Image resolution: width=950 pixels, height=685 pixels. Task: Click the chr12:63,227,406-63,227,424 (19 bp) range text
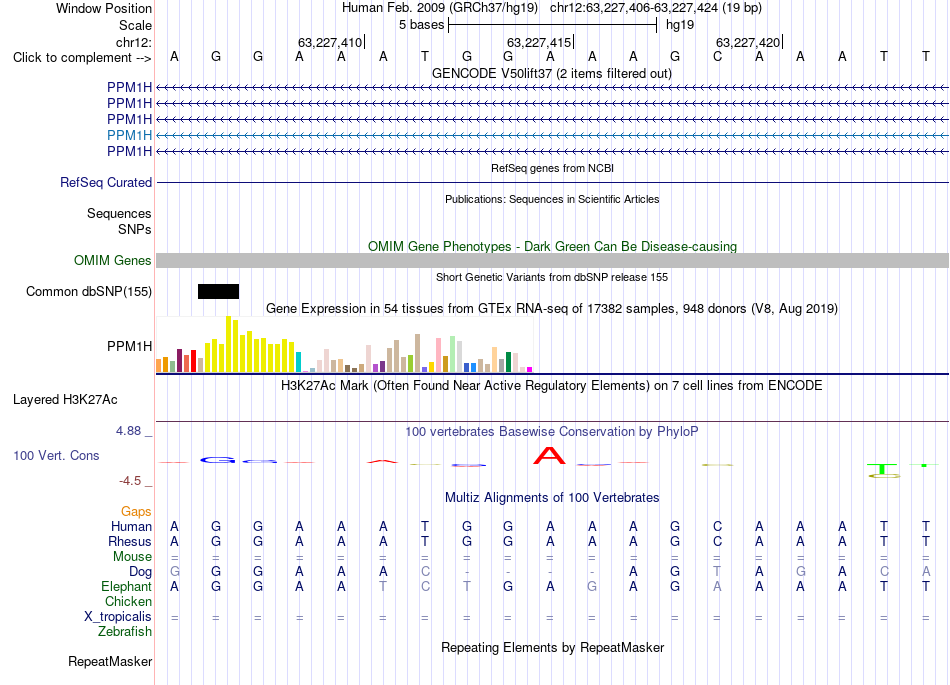tap(656, 8)
